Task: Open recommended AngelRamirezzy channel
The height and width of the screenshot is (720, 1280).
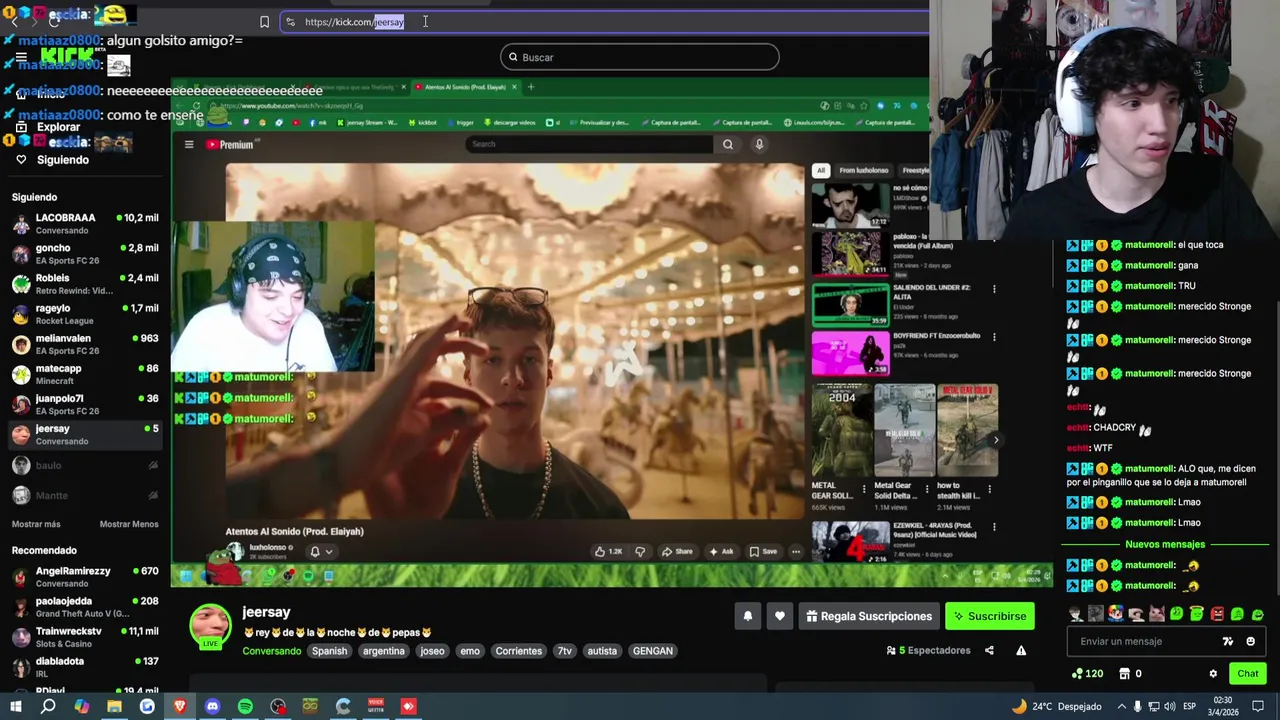Action: 85,576
